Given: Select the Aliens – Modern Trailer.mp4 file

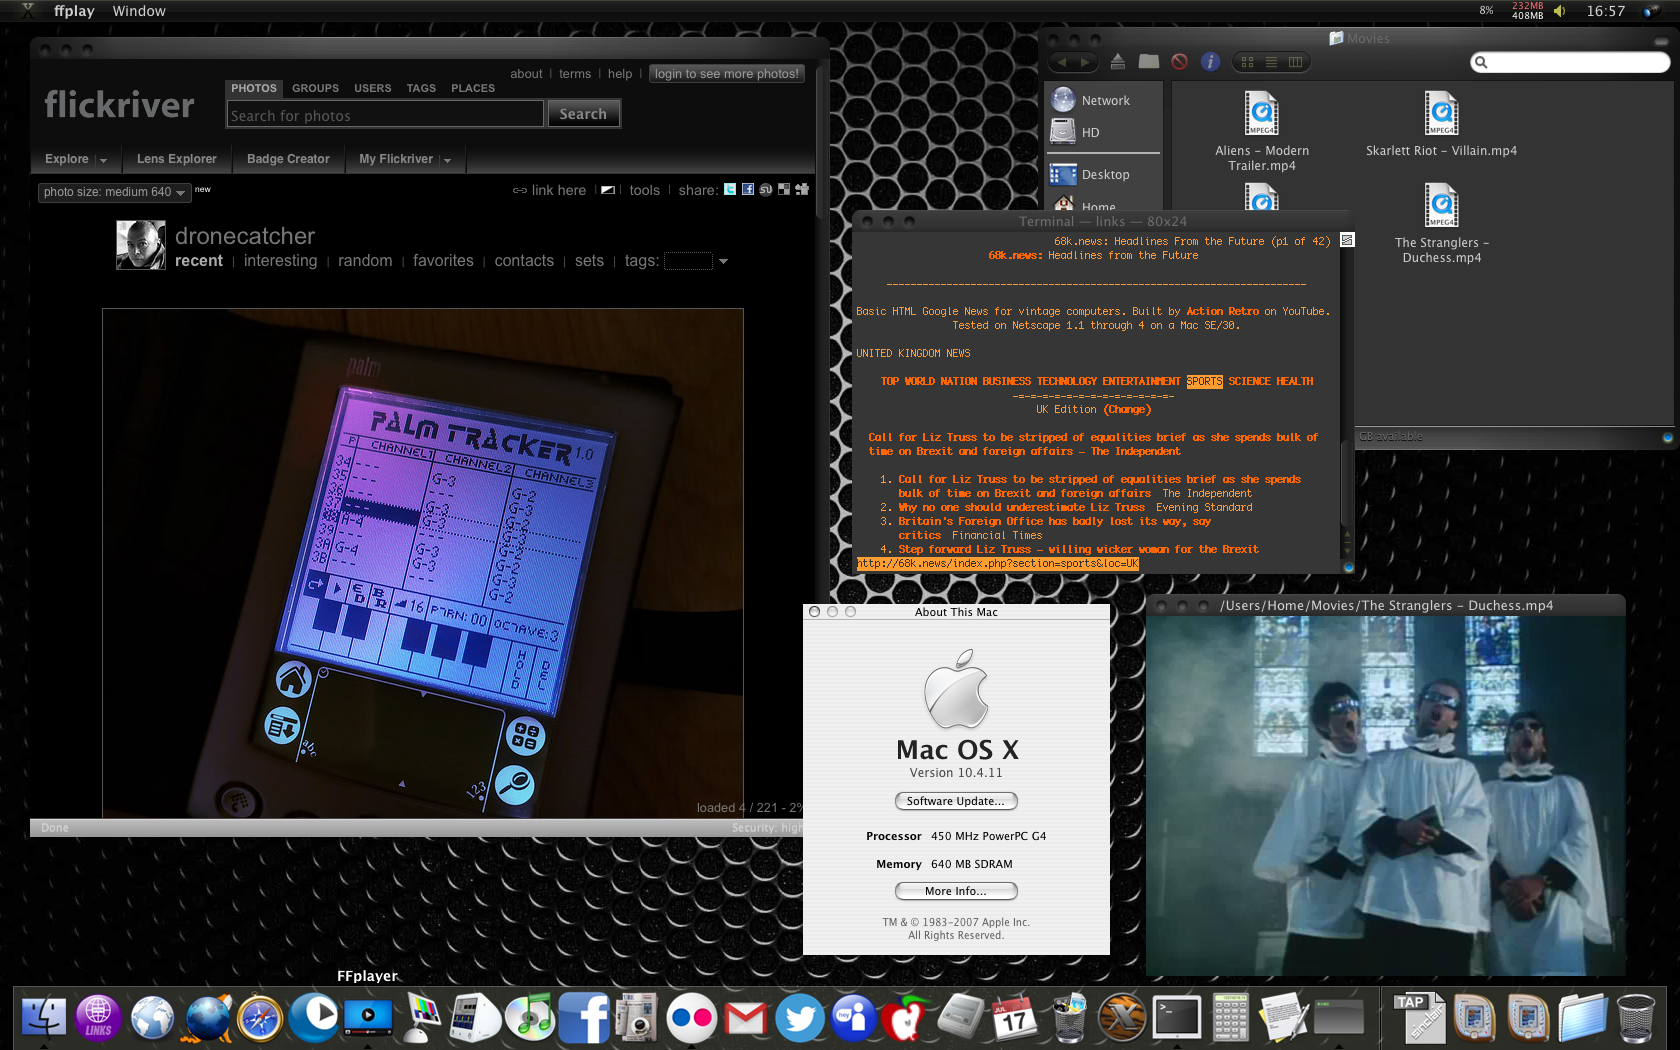Looking at the screenshot, I should tap(1262, 132).
